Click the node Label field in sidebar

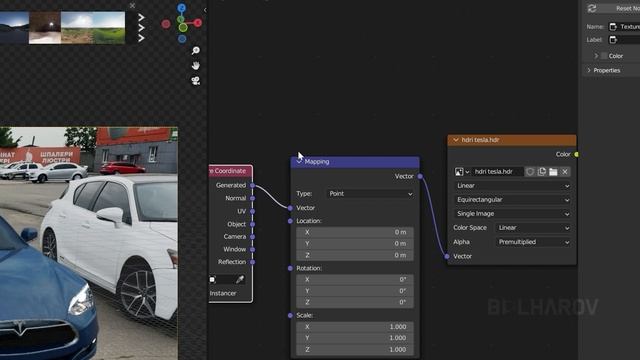[x=624, y=40]
